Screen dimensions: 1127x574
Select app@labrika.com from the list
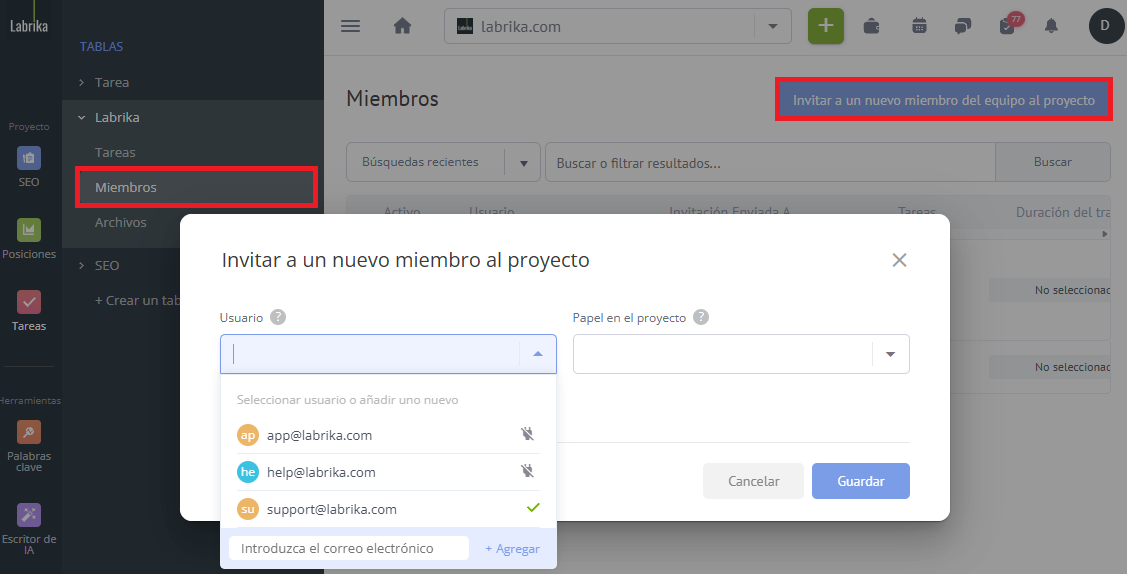pyautogui.click(x=388, y=435)
